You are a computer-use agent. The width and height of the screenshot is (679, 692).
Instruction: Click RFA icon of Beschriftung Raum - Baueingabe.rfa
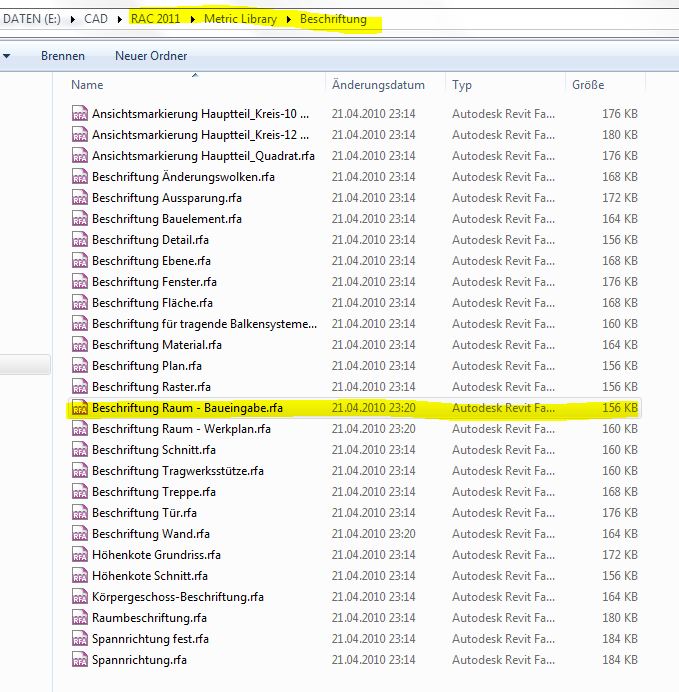tap(79, 407)
